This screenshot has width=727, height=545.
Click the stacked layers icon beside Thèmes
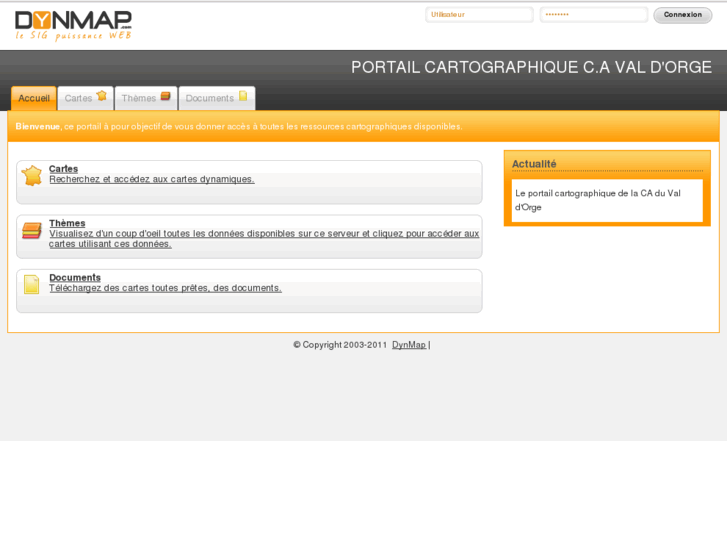32,231
